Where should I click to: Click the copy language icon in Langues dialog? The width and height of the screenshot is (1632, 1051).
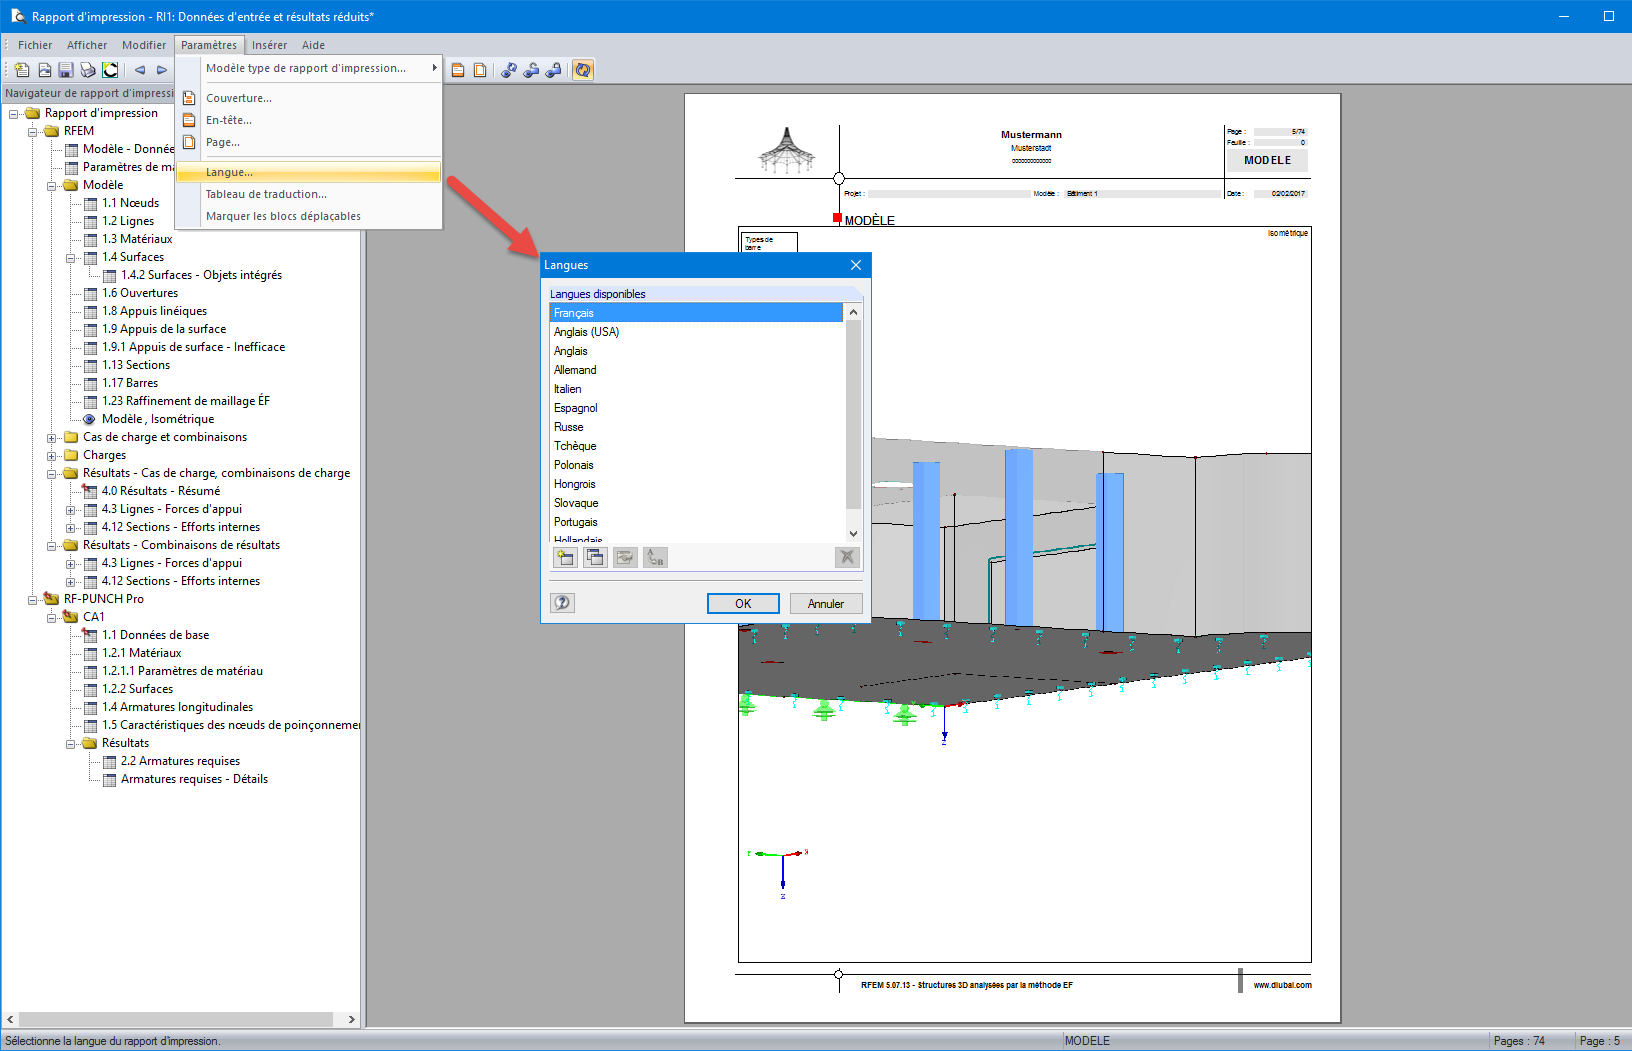[x=595, y=558]
